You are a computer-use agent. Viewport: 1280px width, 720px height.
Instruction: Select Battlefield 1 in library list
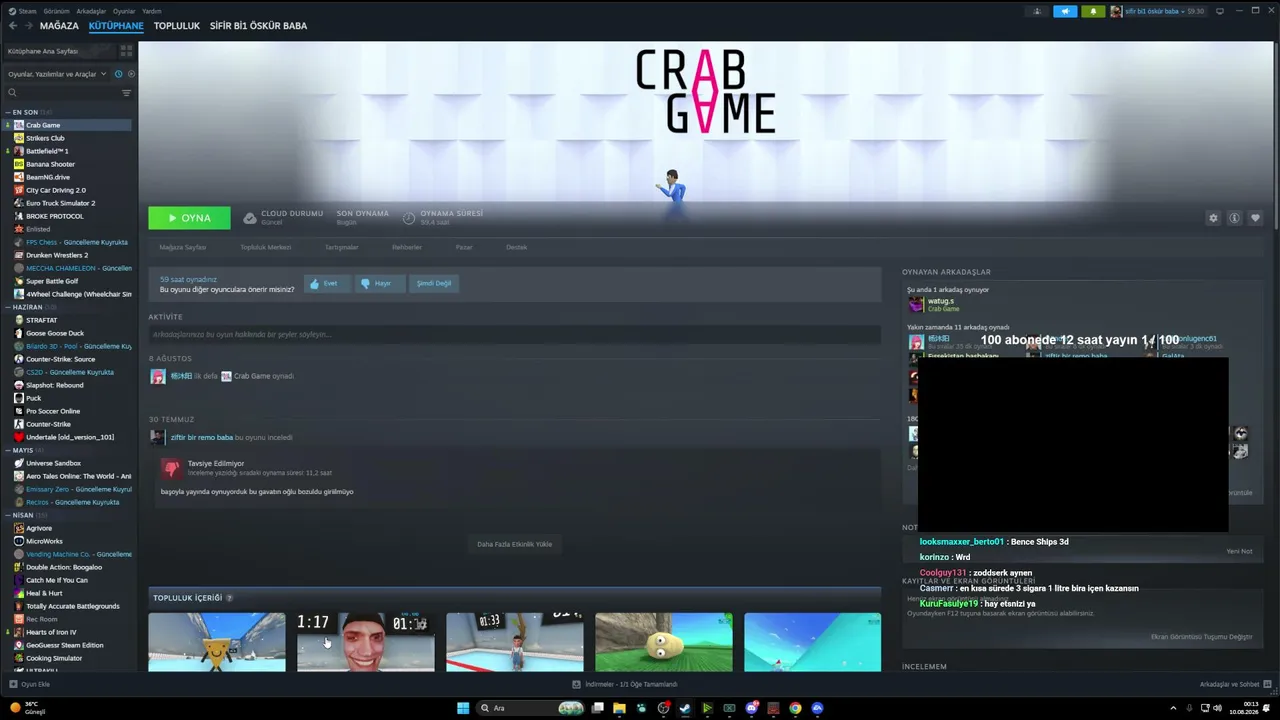69,151
